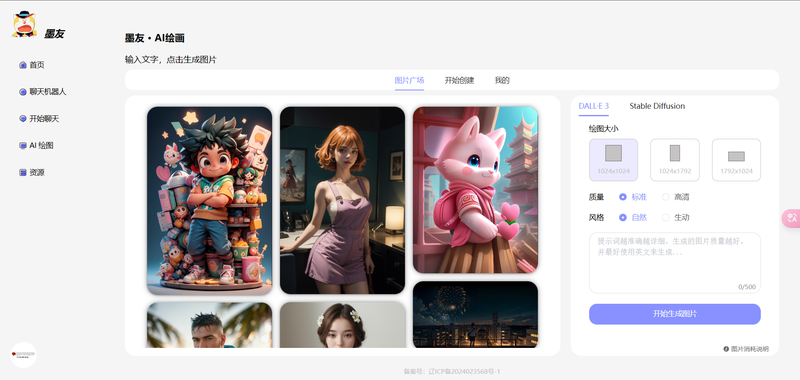Open the fireworks night city image

[x=476, y=315]
